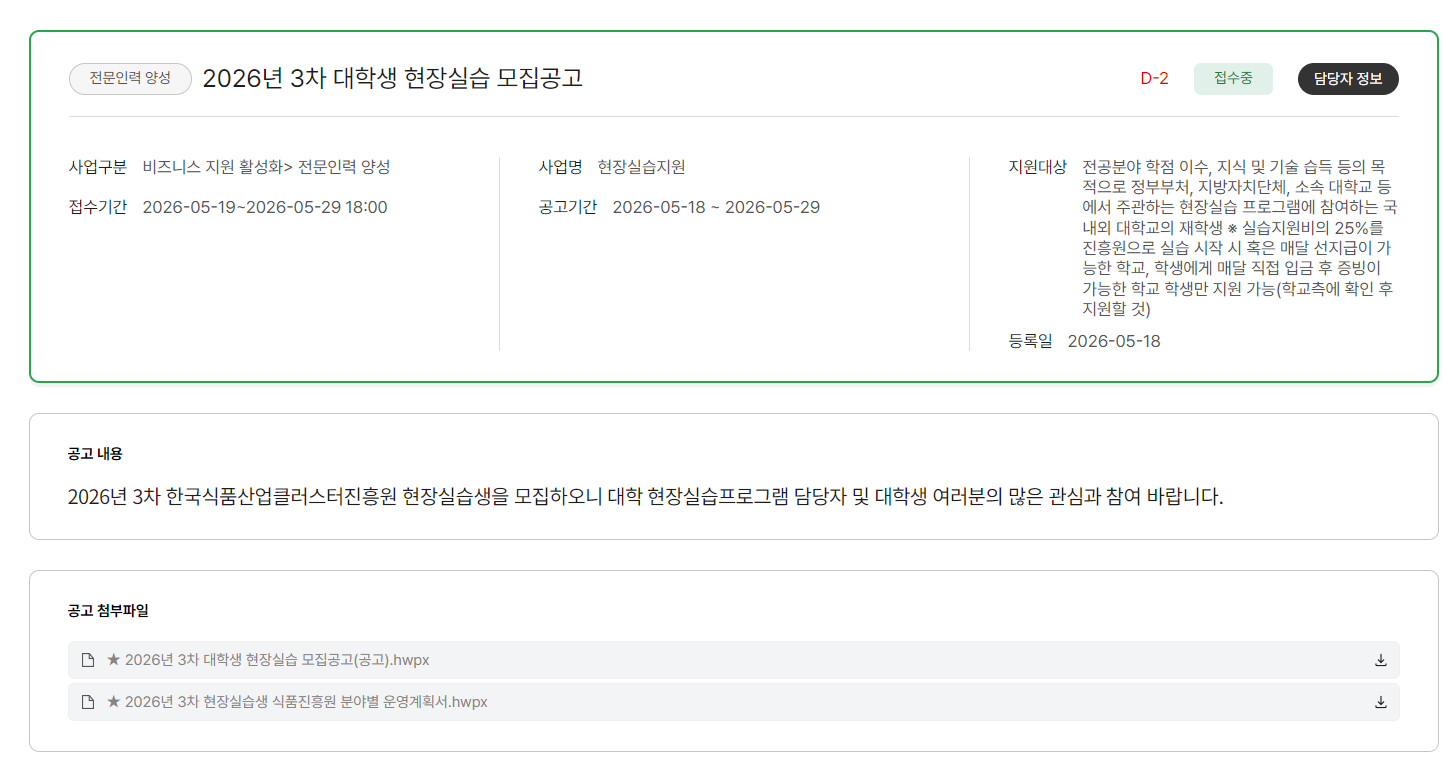Click the 접수기간 label
1444x762 pixels.
point(98,207)
